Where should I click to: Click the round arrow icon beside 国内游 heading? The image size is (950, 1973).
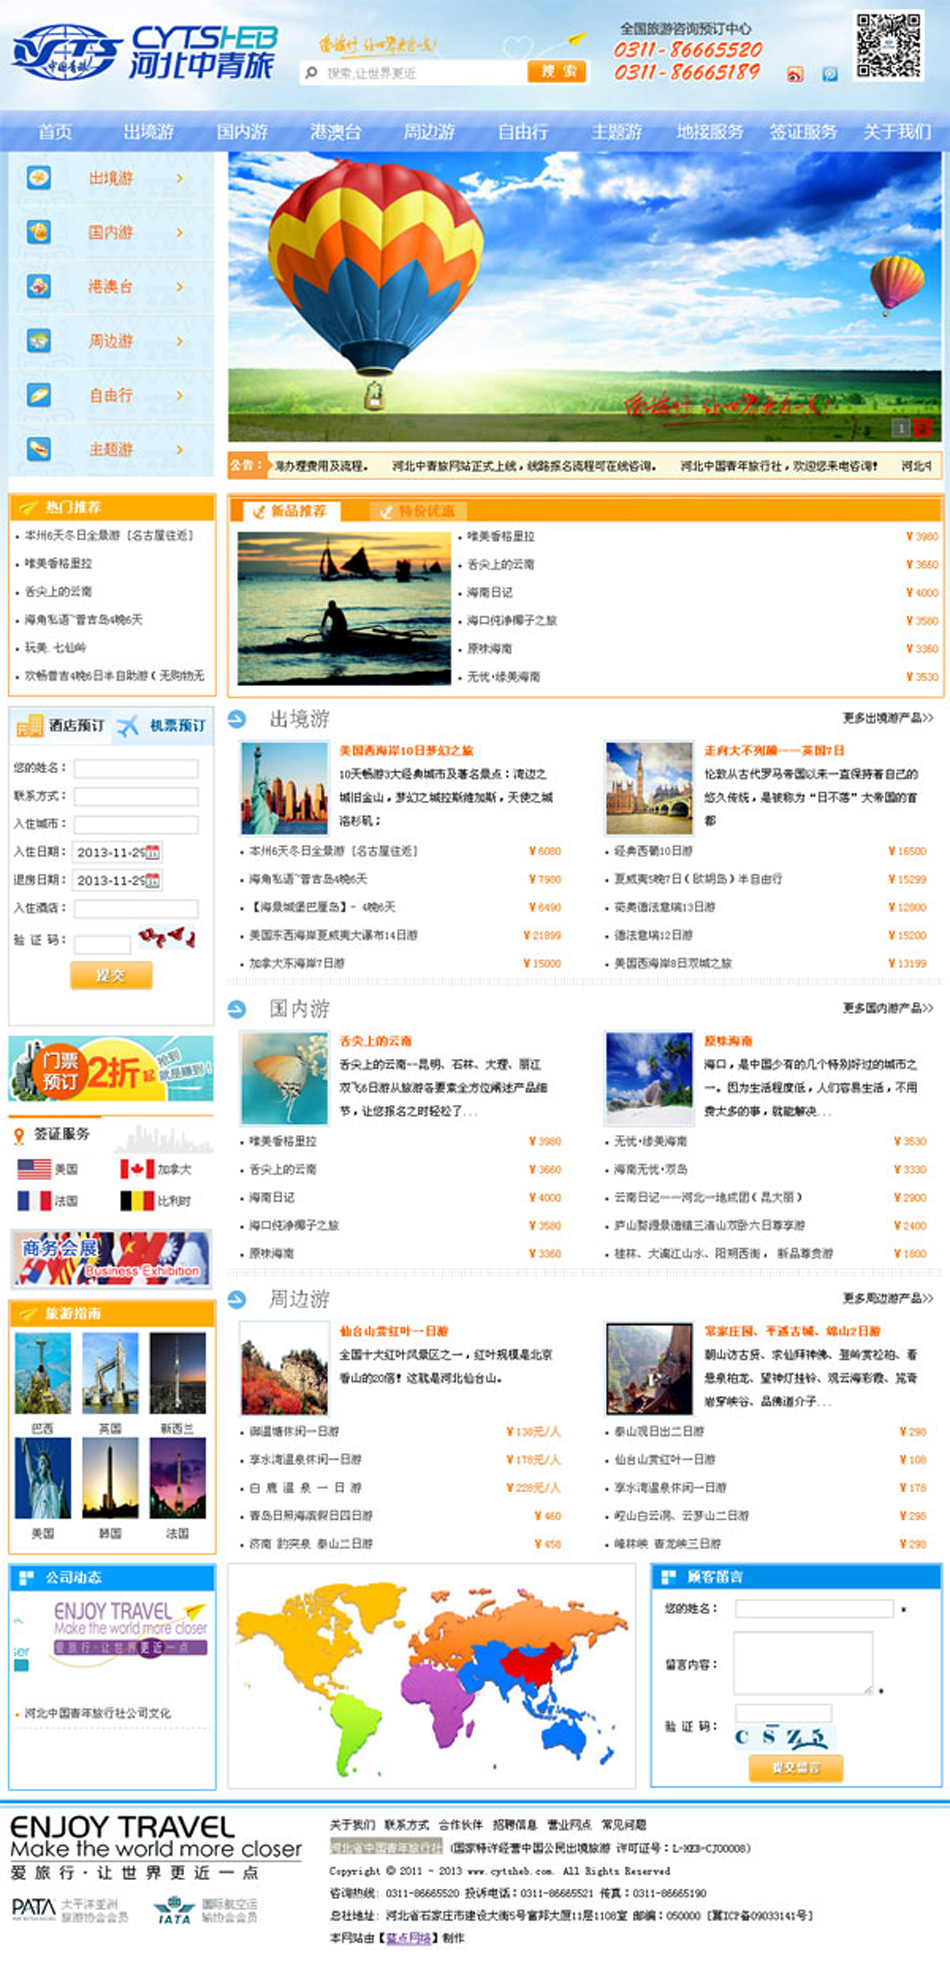(x=237, y=1009)
